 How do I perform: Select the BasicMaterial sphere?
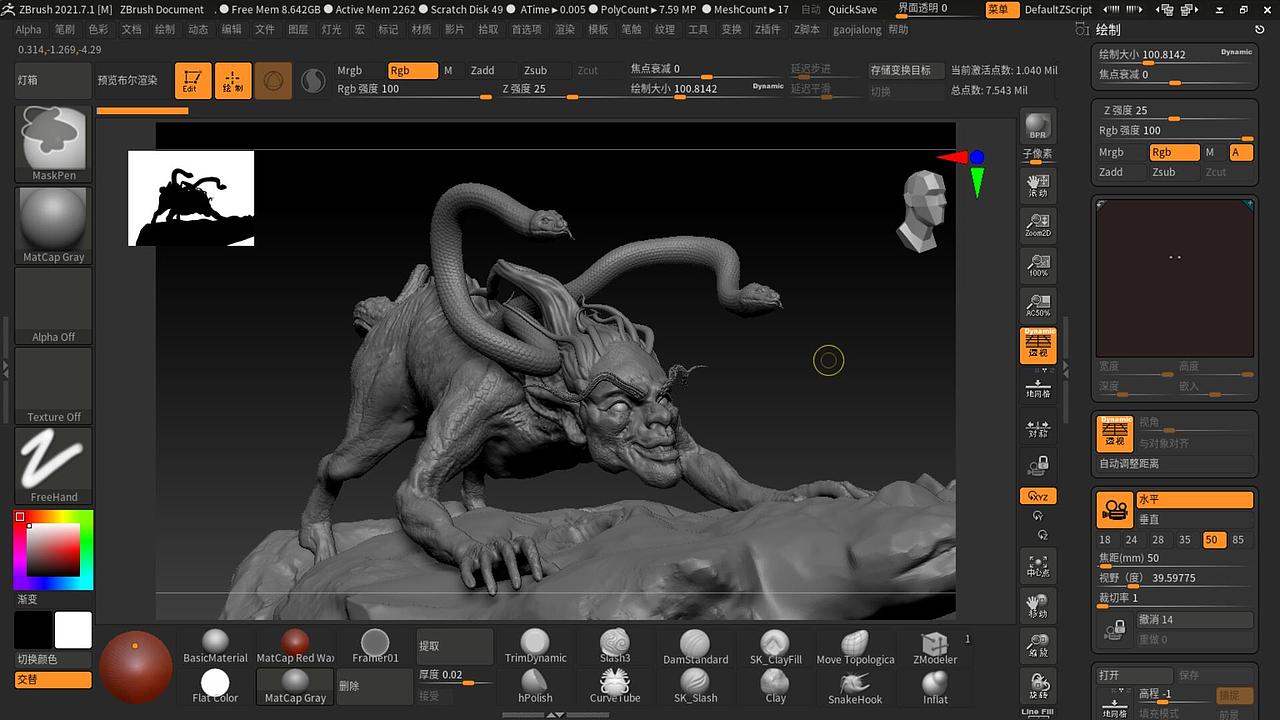pyautogui.click(x=215, y=646)
